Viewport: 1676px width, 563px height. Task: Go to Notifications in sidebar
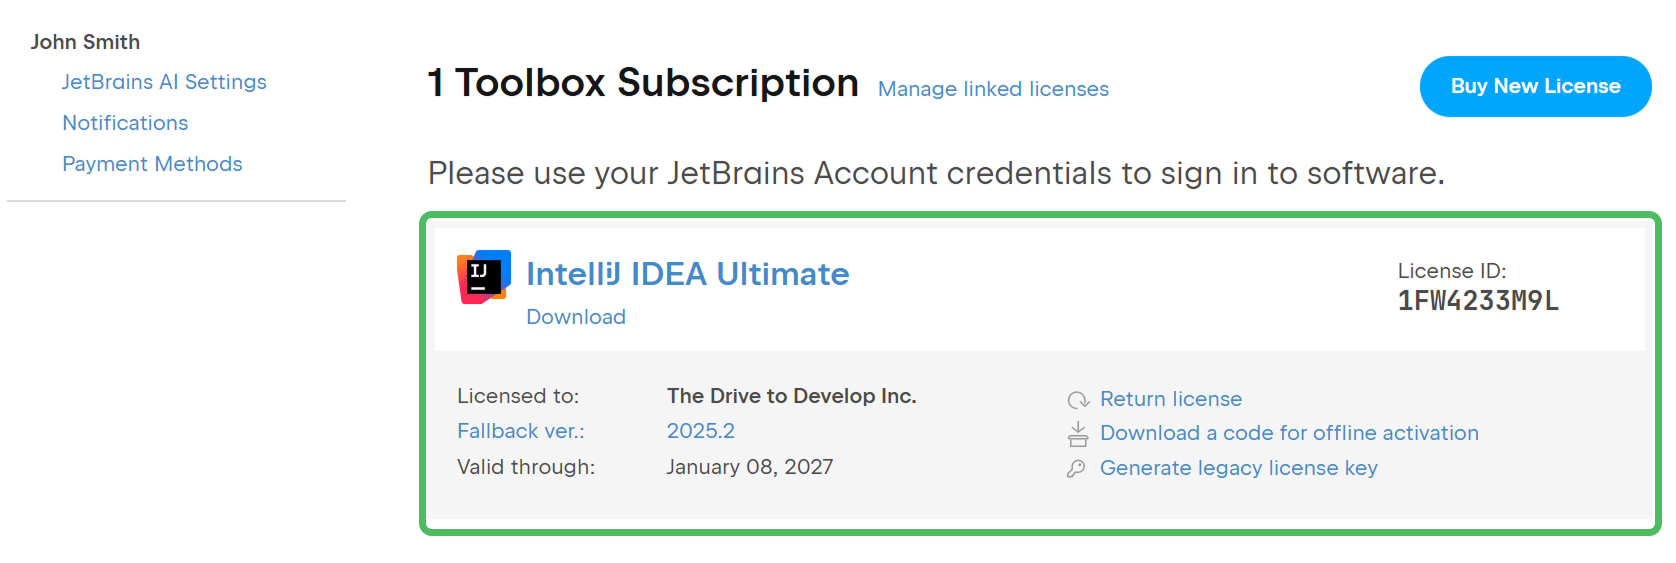pos(125,123)
